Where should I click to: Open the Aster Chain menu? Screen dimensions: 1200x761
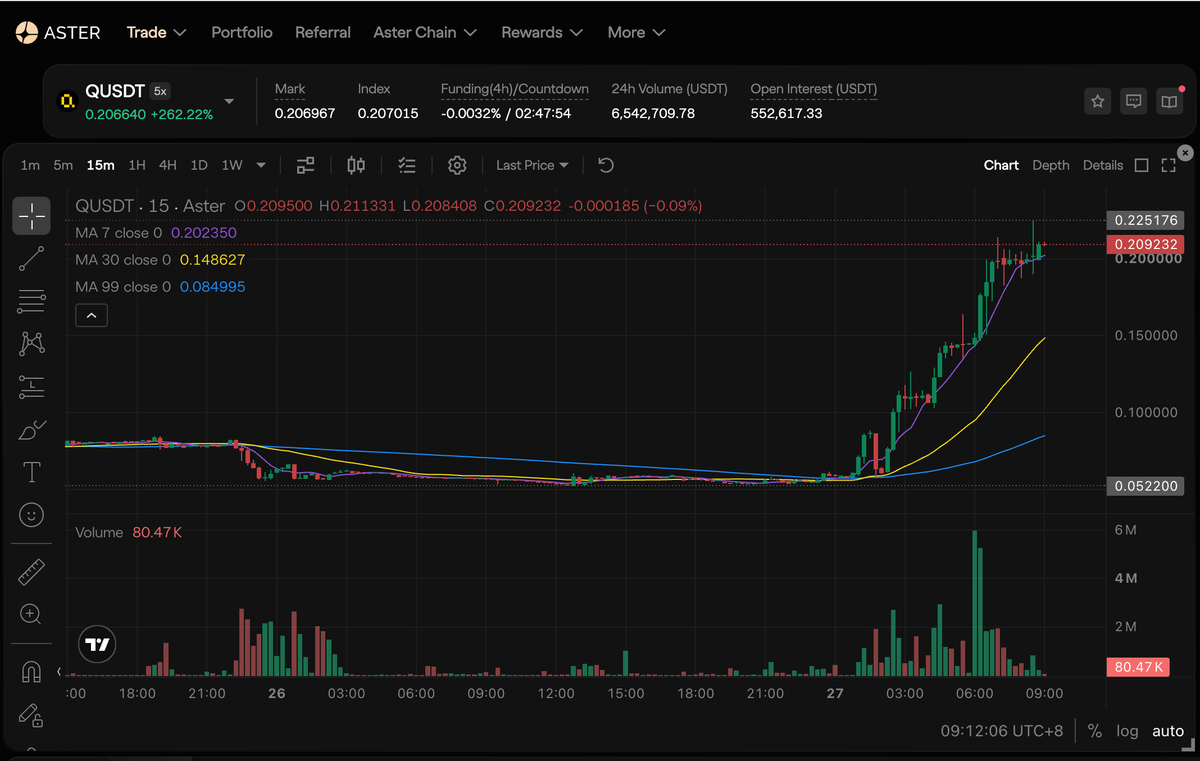coord(425,32)
